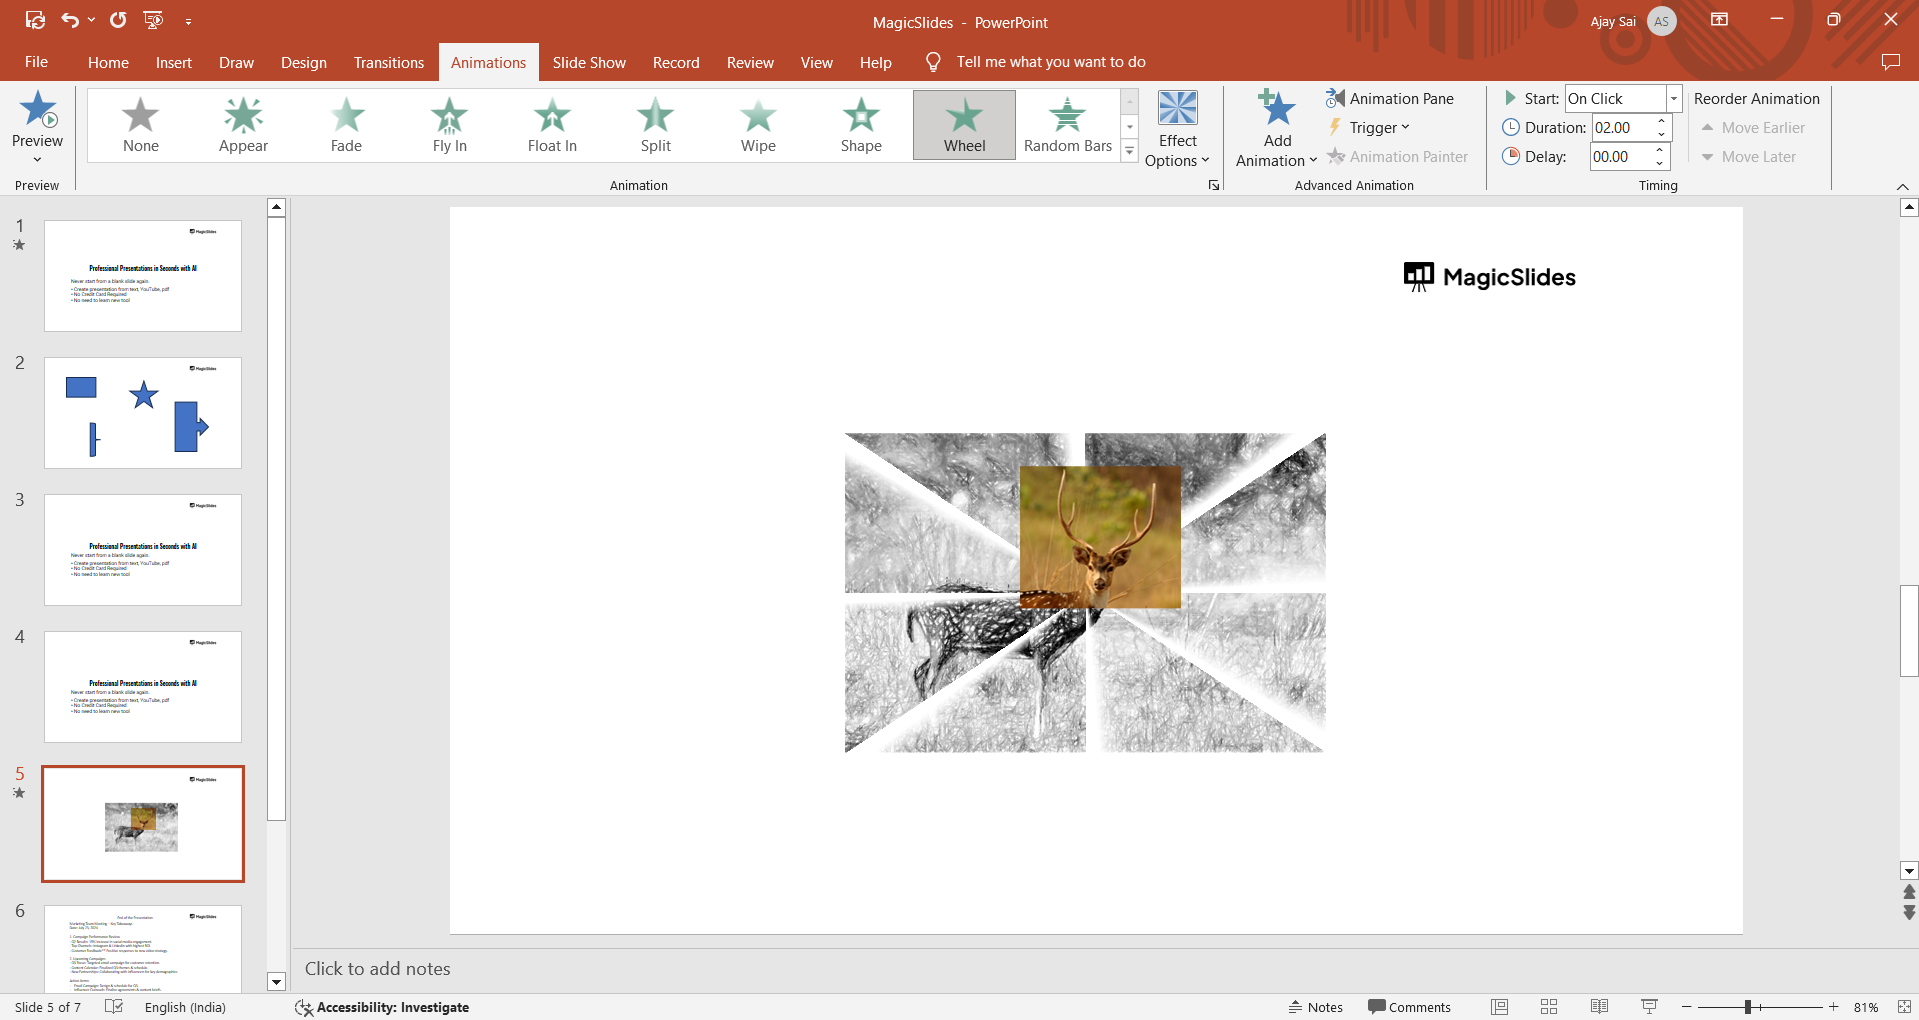Image resolution: width=1919 pixels, height=1020 pixels.
Task: Switch to Slide Sorter view
Action: click(x=1549, y=1007)
